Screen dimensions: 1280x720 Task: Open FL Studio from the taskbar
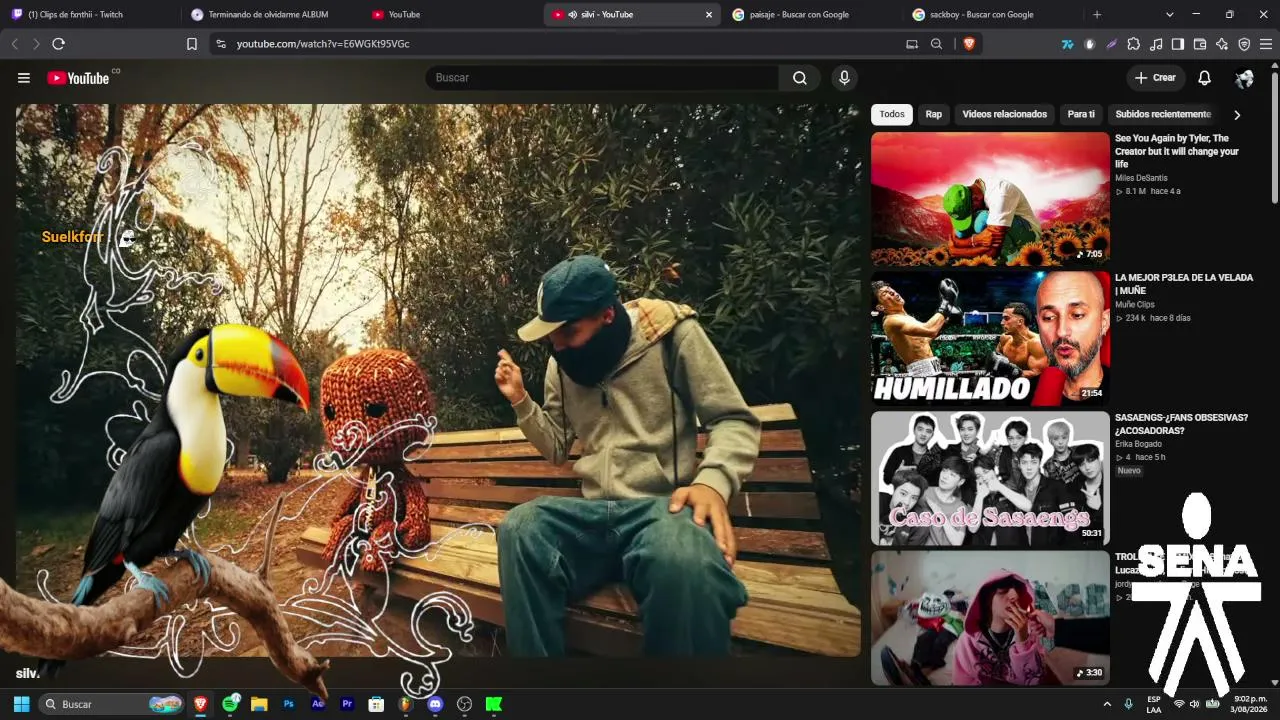[405, 704]
